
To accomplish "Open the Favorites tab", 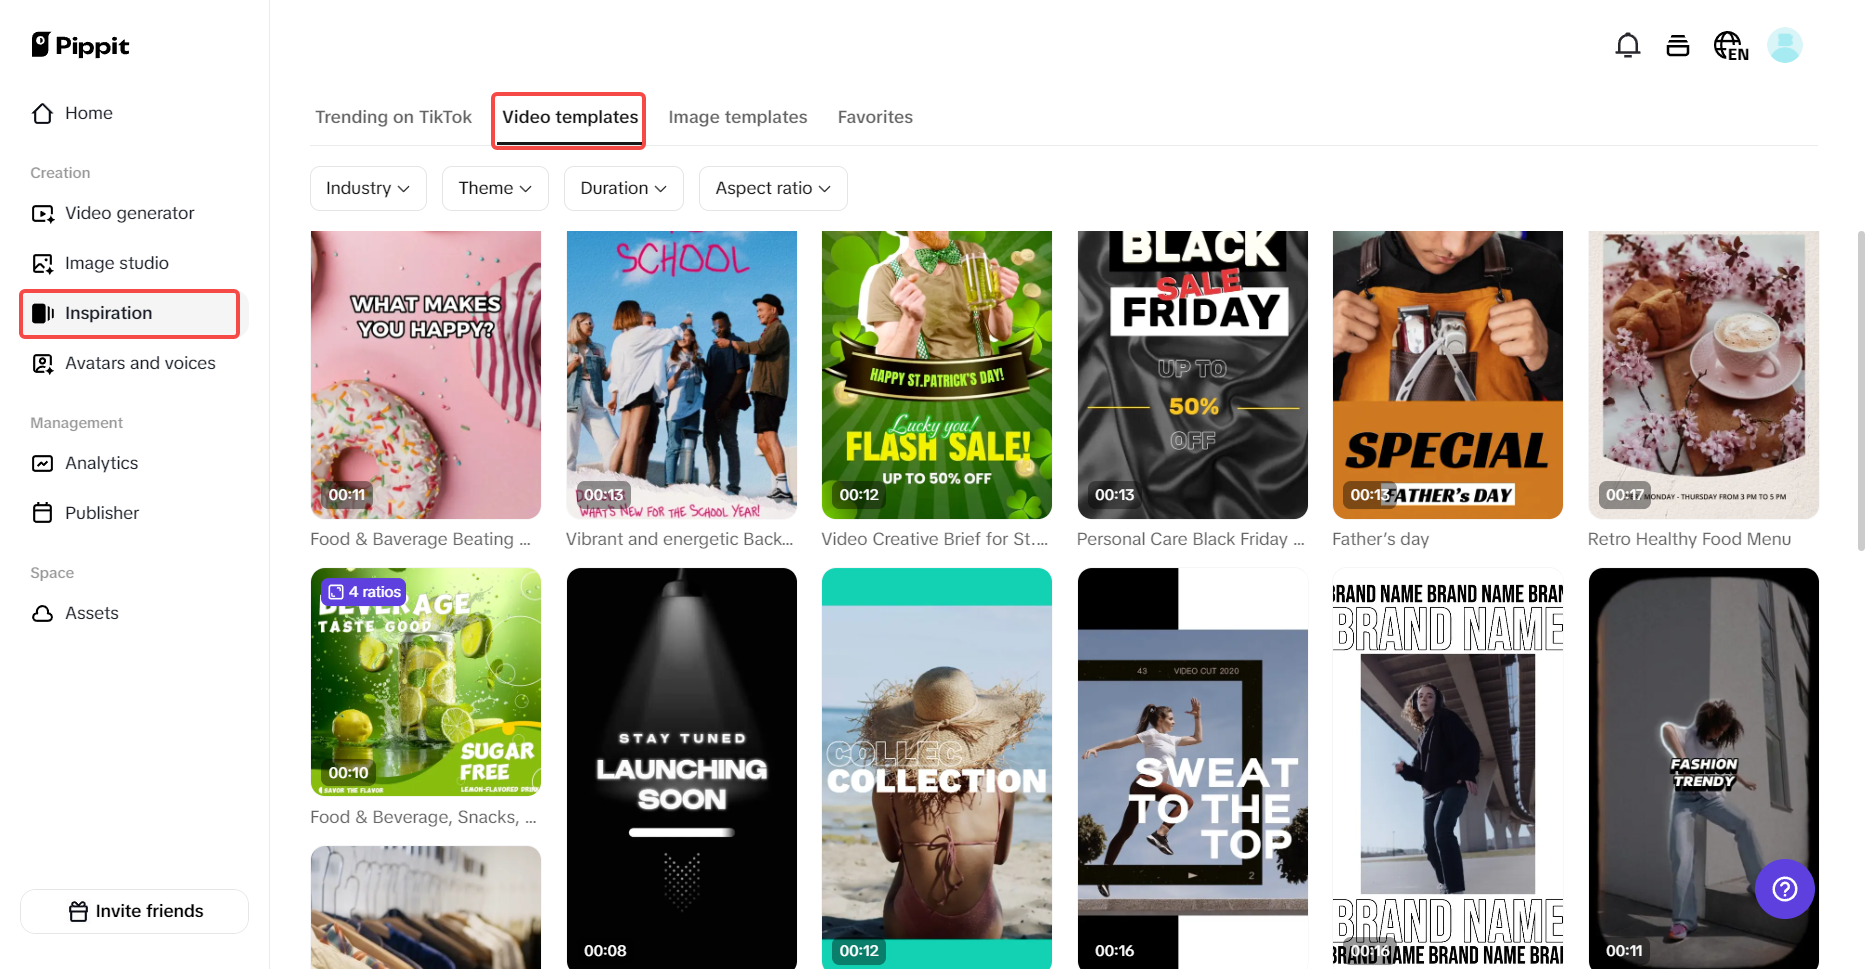I will coord(875,117).
